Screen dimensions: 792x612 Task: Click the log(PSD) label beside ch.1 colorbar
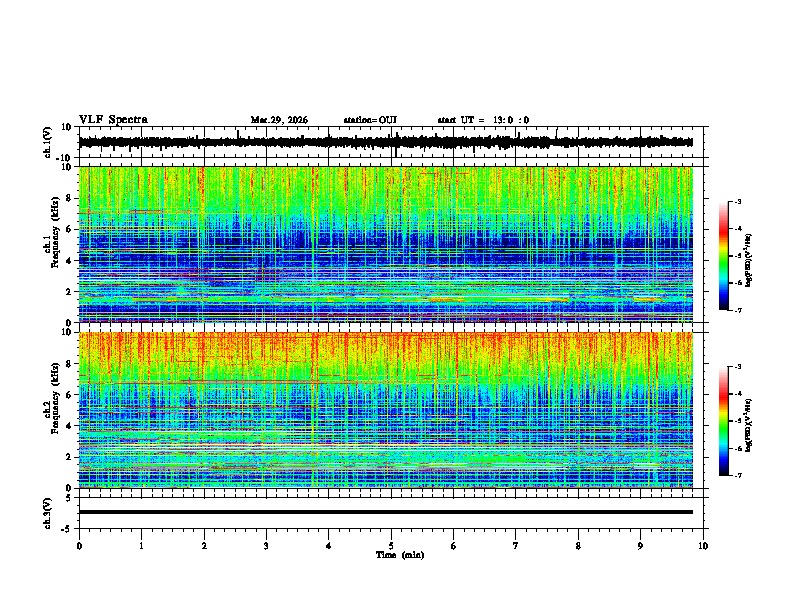point(749,260)
